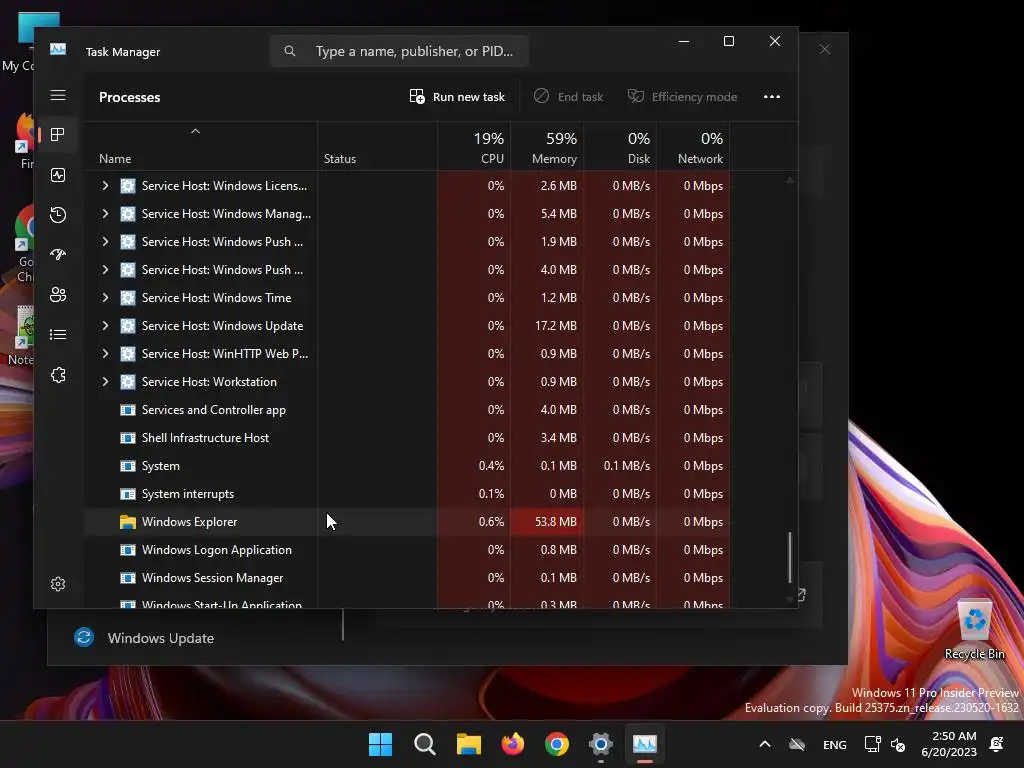The image size is (1024, 768).
Task: Expand Service Host: Workstation group
Action: click(105, 381)
